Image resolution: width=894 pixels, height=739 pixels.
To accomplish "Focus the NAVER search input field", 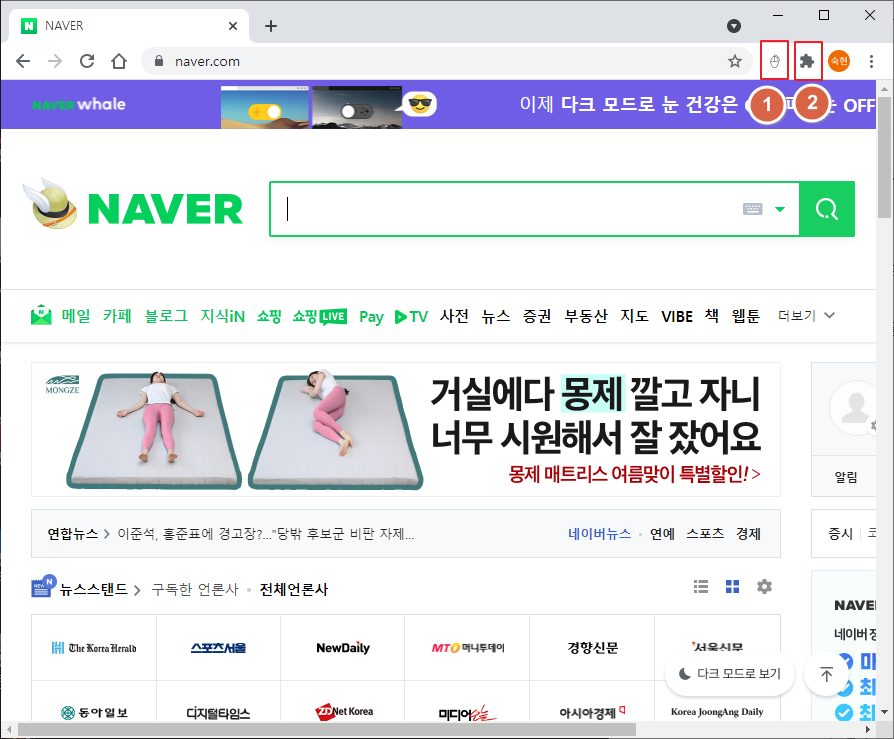I will pyautogui.click(x=505, y=209).
